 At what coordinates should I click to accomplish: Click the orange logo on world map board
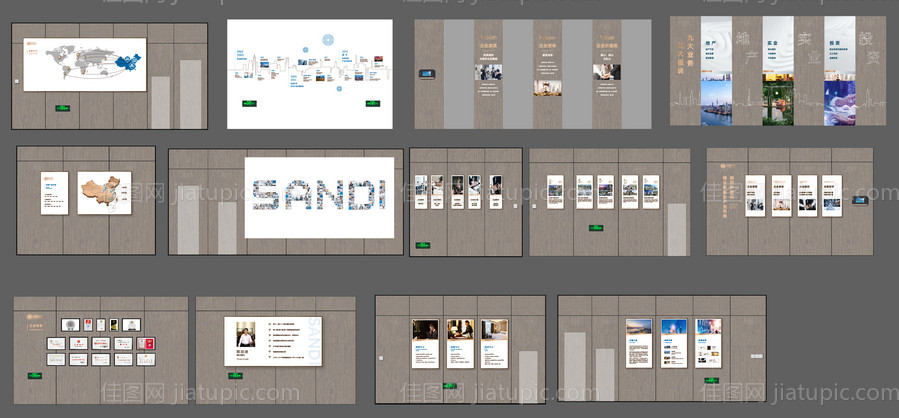(x=33, y=44)
